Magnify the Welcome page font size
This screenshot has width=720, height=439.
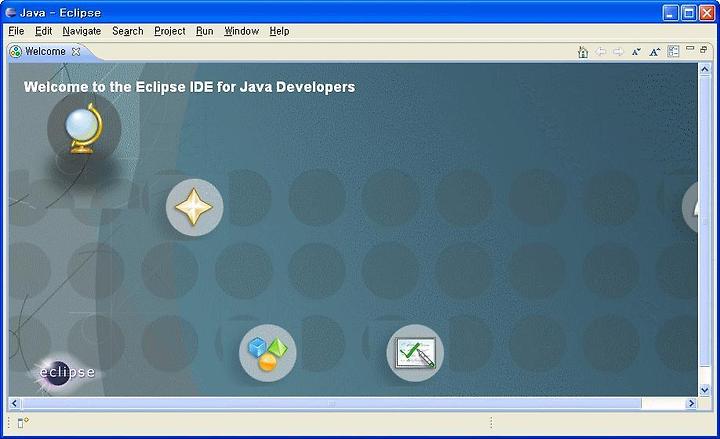pos(655,52)
